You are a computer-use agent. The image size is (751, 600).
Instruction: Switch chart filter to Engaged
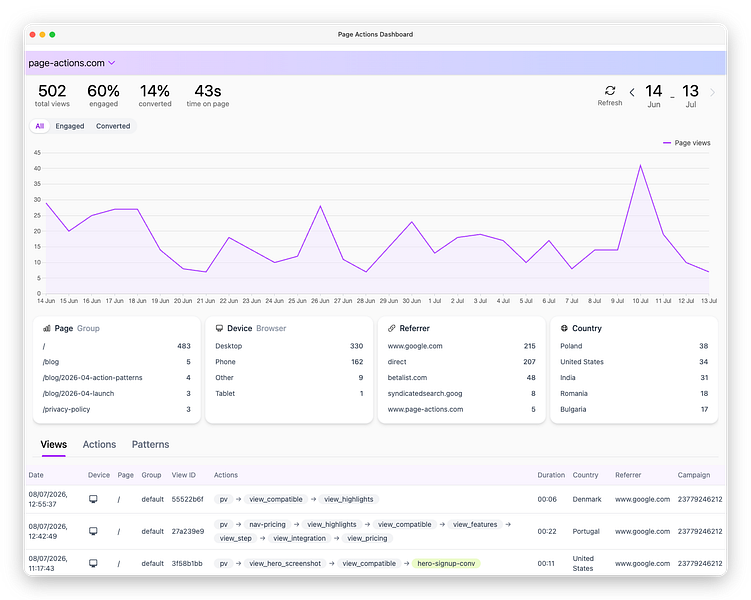(x=70, y=126)
